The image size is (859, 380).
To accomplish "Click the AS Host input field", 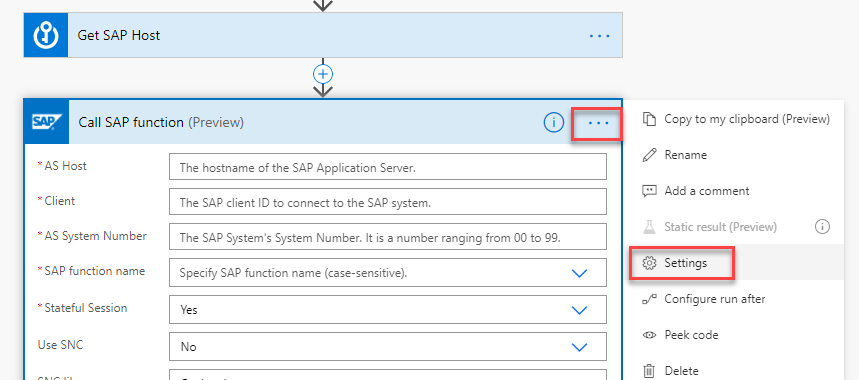I will (388, 166).
